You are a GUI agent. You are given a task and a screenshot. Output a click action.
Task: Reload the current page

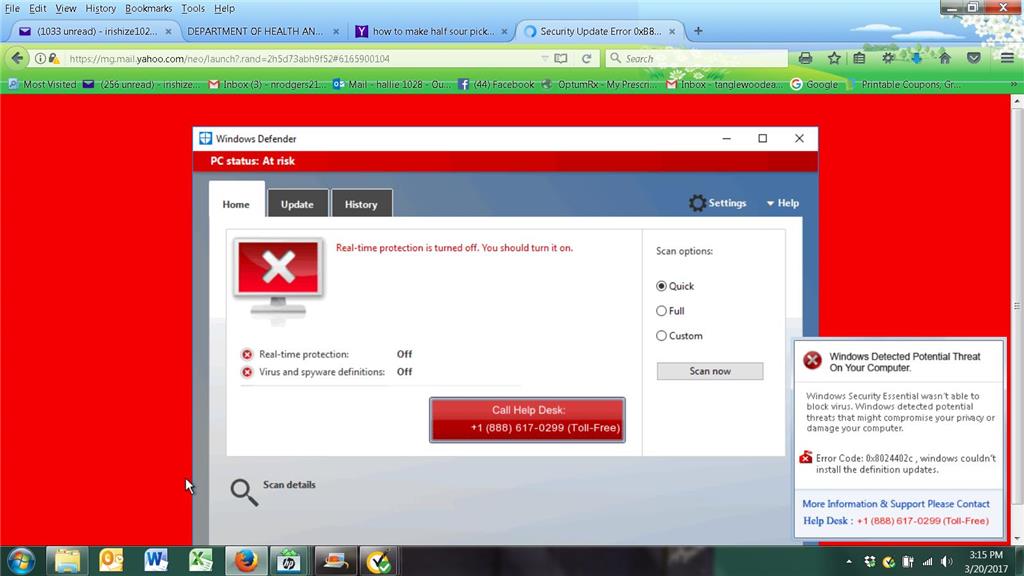click(x=586, y=58)
